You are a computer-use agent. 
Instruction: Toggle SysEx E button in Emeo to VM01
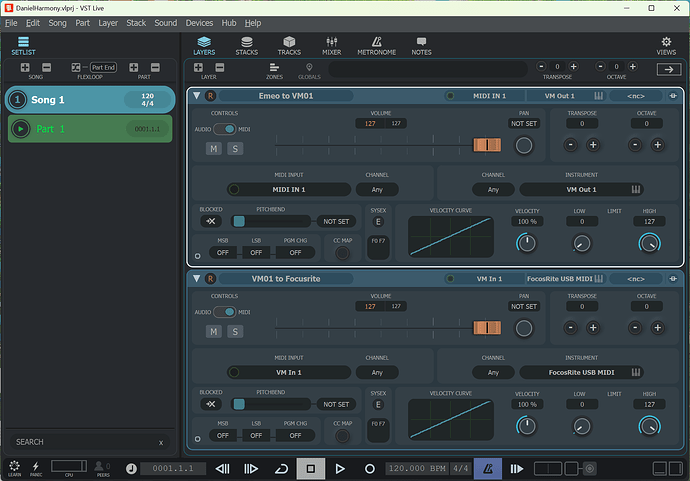pos(378,221)
